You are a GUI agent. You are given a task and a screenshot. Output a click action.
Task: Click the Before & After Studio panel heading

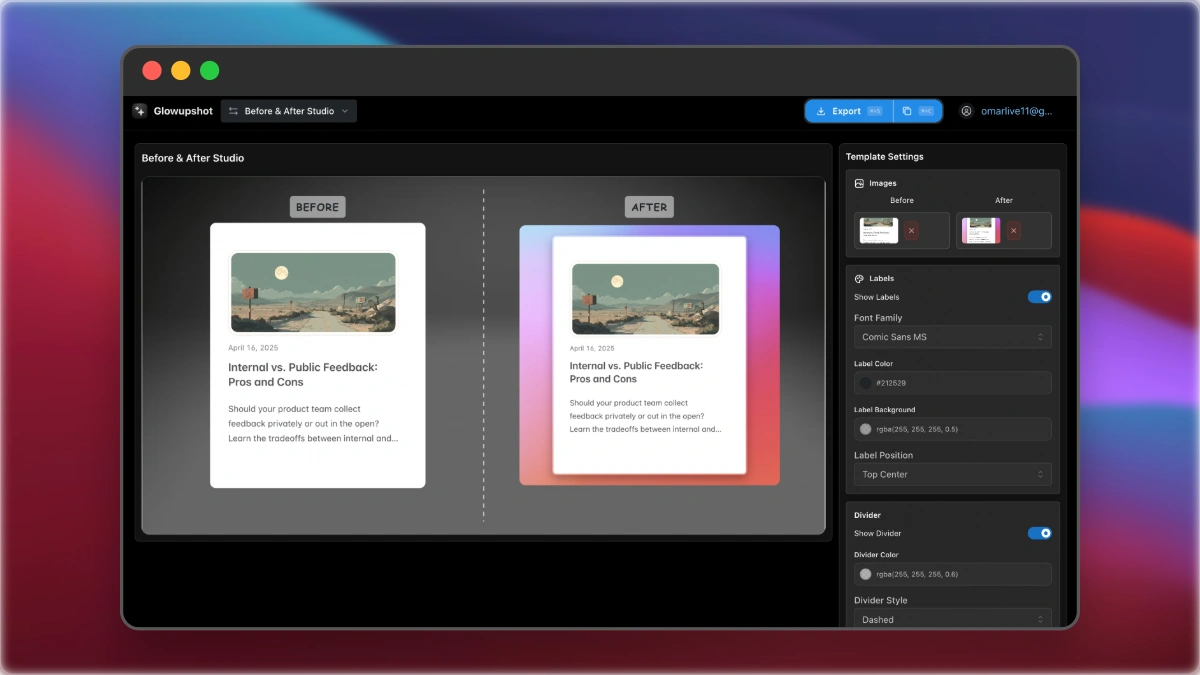(x=193, y=158)
